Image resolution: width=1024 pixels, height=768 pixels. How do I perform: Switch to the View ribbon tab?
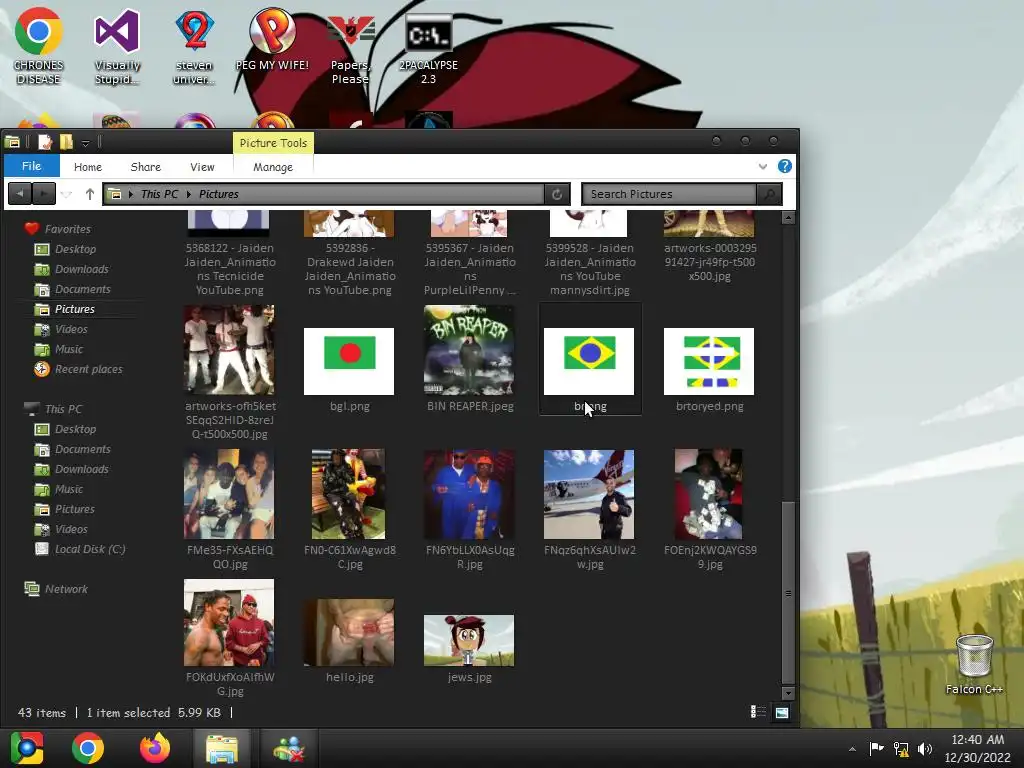click(x=202, y=167)
